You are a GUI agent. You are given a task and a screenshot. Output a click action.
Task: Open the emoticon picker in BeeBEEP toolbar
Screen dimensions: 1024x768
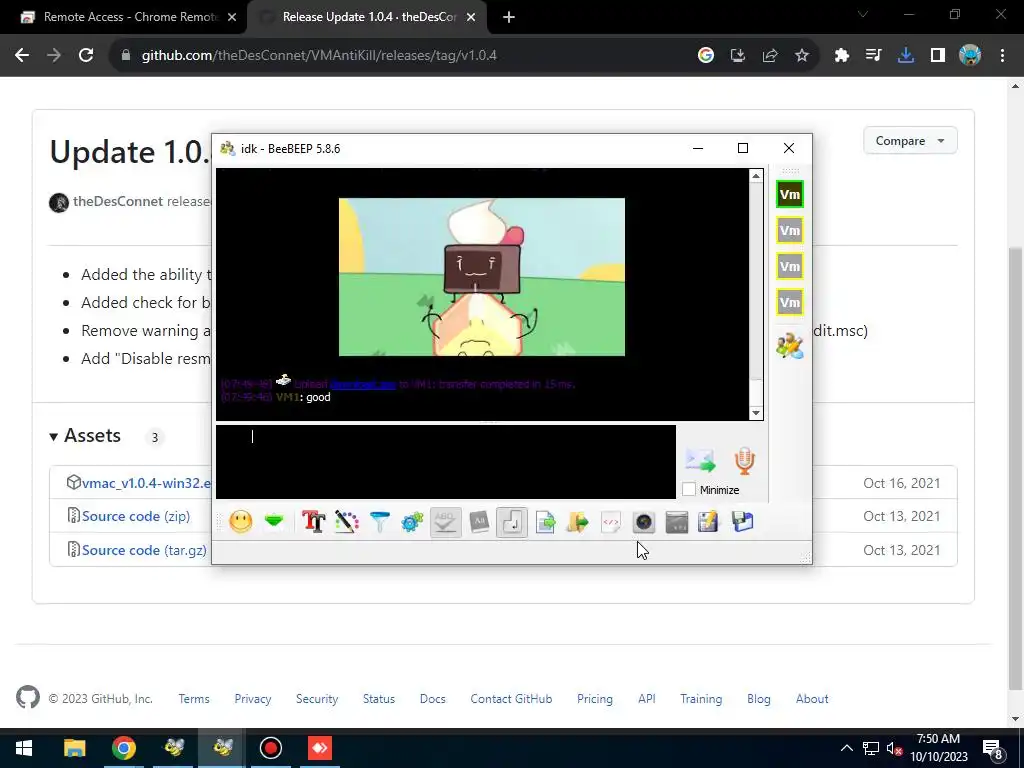coord(240,522)
